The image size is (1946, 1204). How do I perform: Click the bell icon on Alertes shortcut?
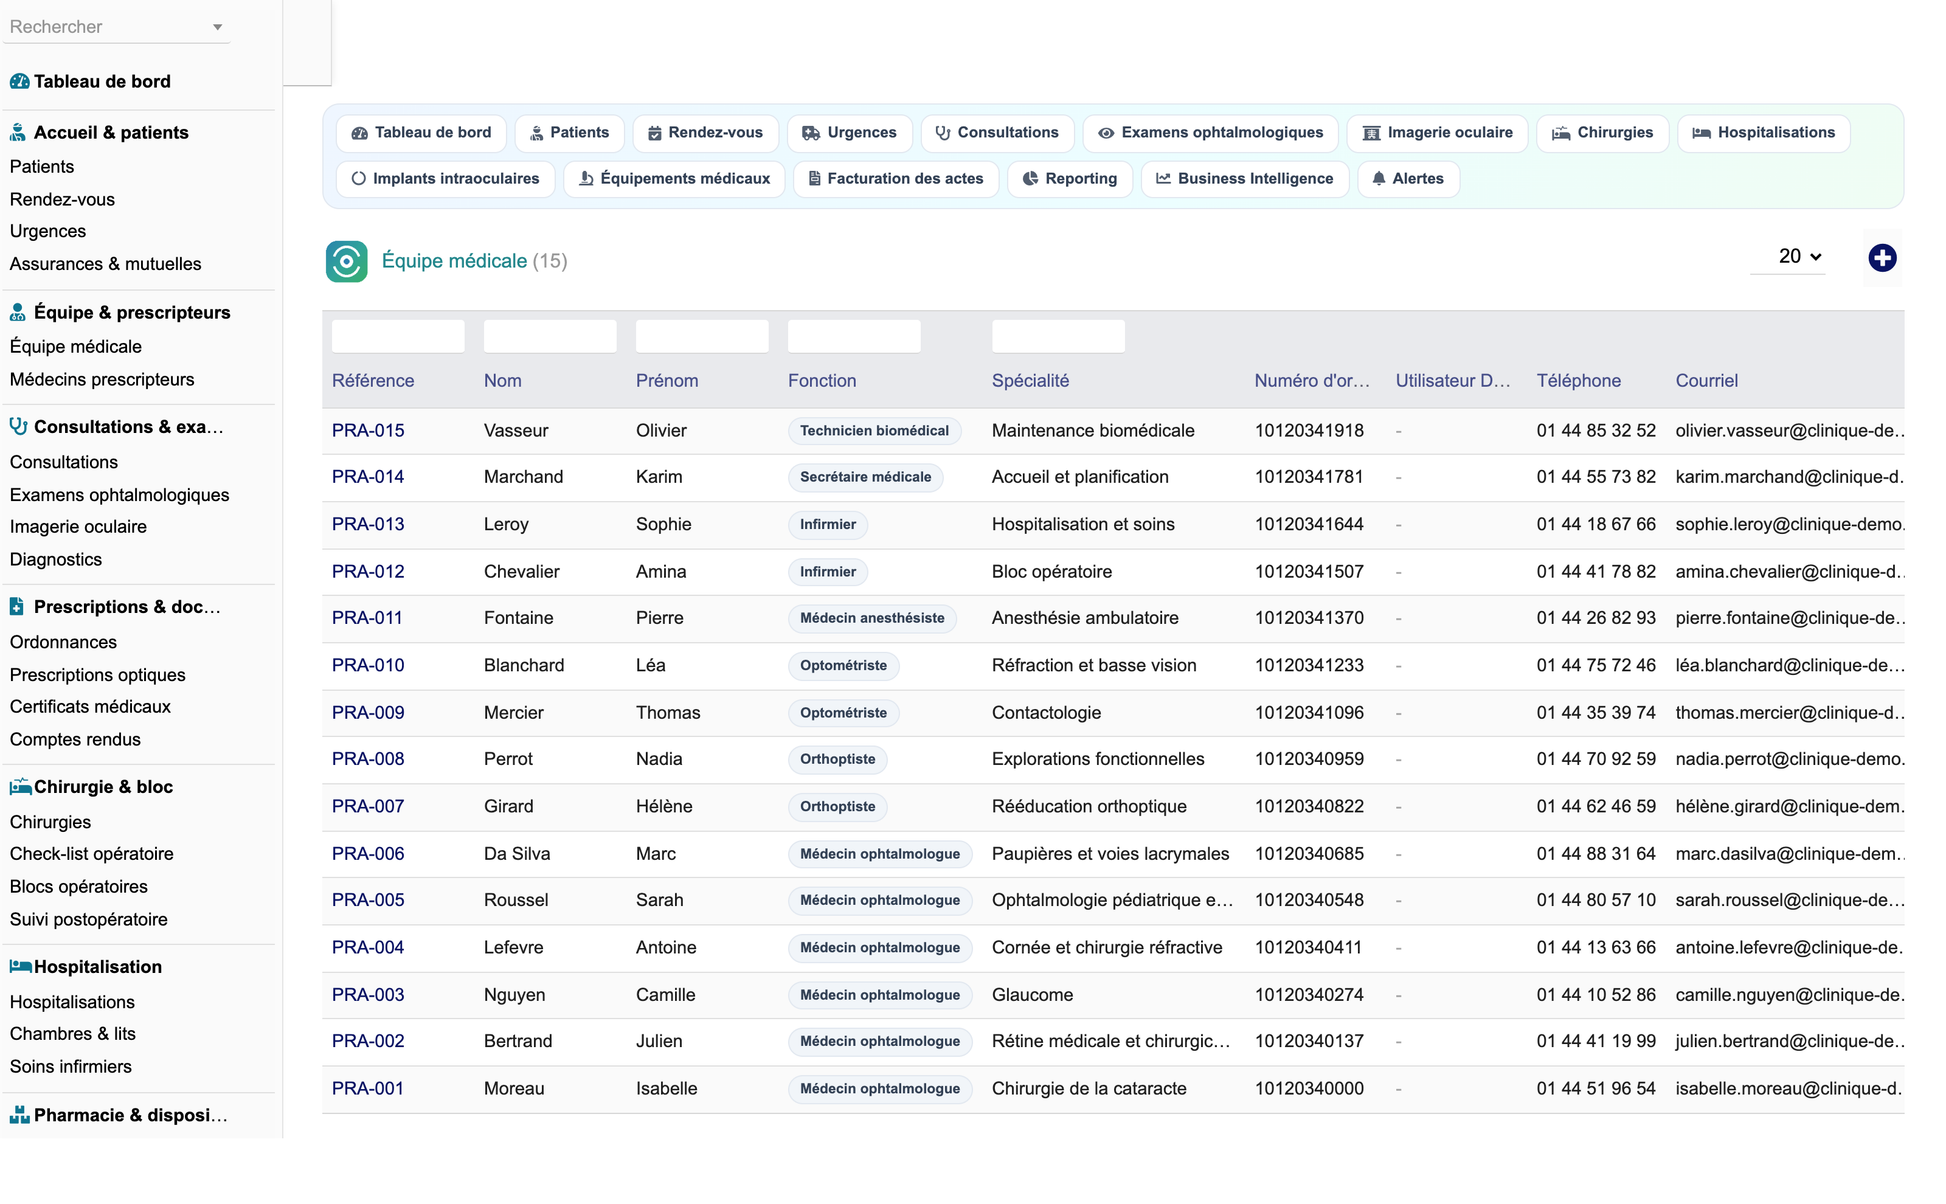coord(1379,178)
